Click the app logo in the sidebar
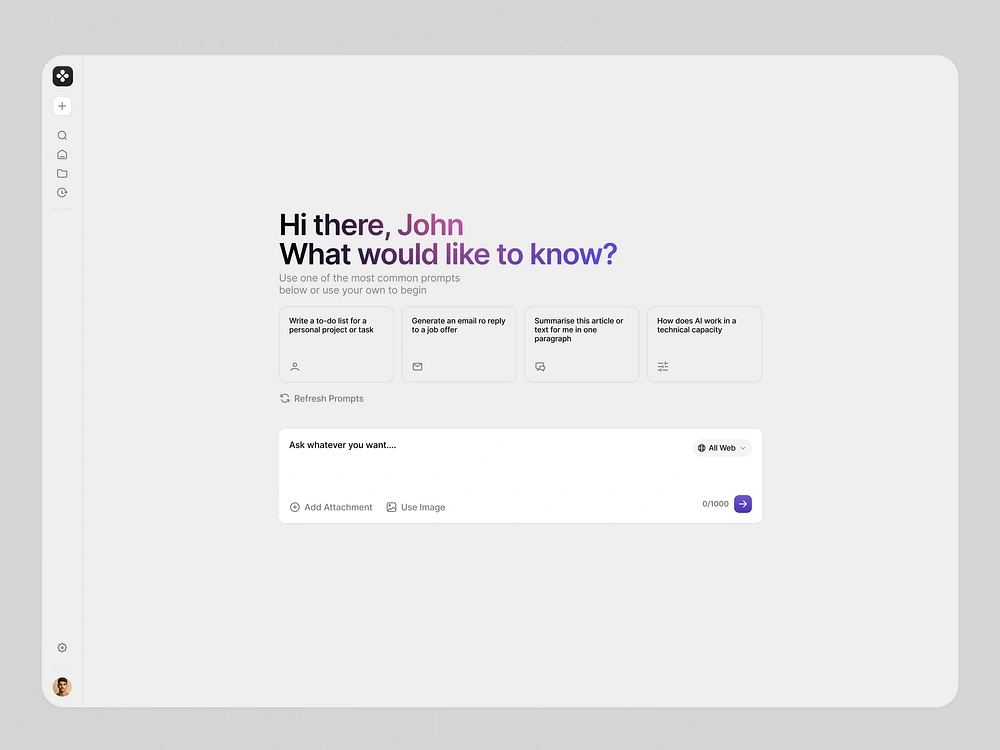 62,76
